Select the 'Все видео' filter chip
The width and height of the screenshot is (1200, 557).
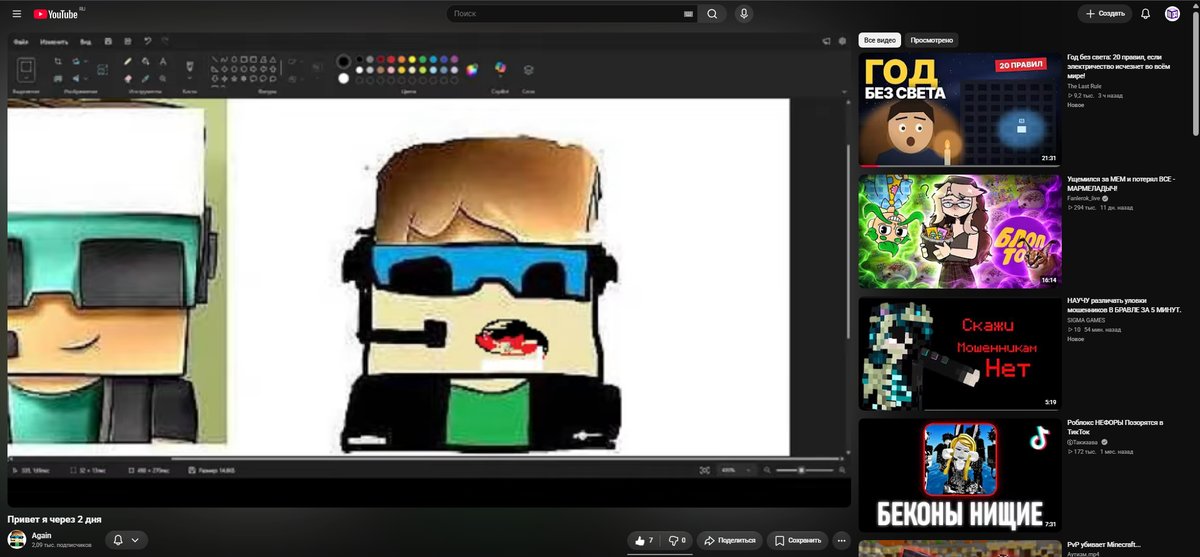pos(879,40)
